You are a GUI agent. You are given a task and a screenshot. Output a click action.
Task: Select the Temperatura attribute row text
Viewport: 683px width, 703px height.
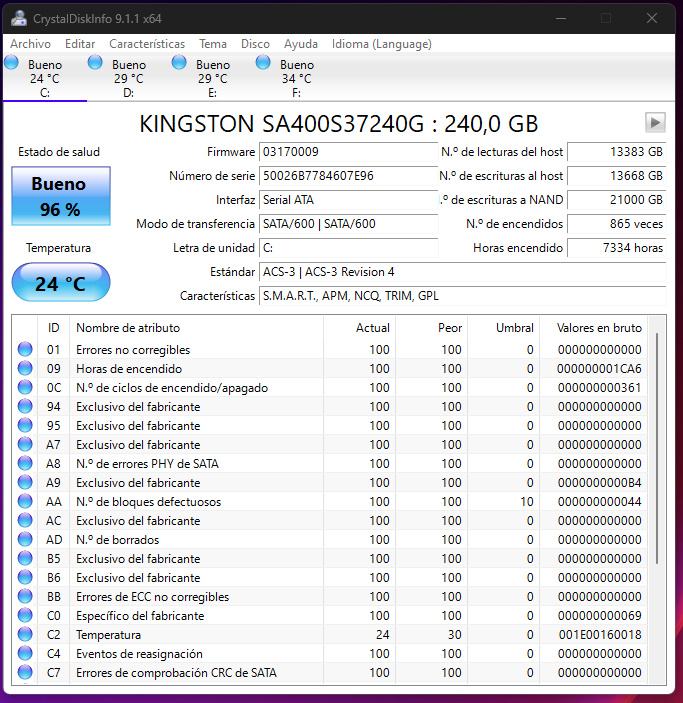click(109, 635)
